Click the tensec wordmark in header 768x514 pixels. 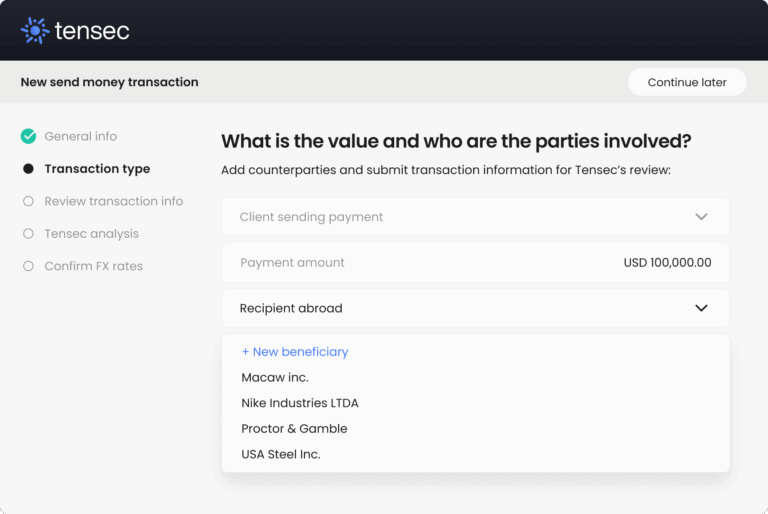[x=92, y=31]
